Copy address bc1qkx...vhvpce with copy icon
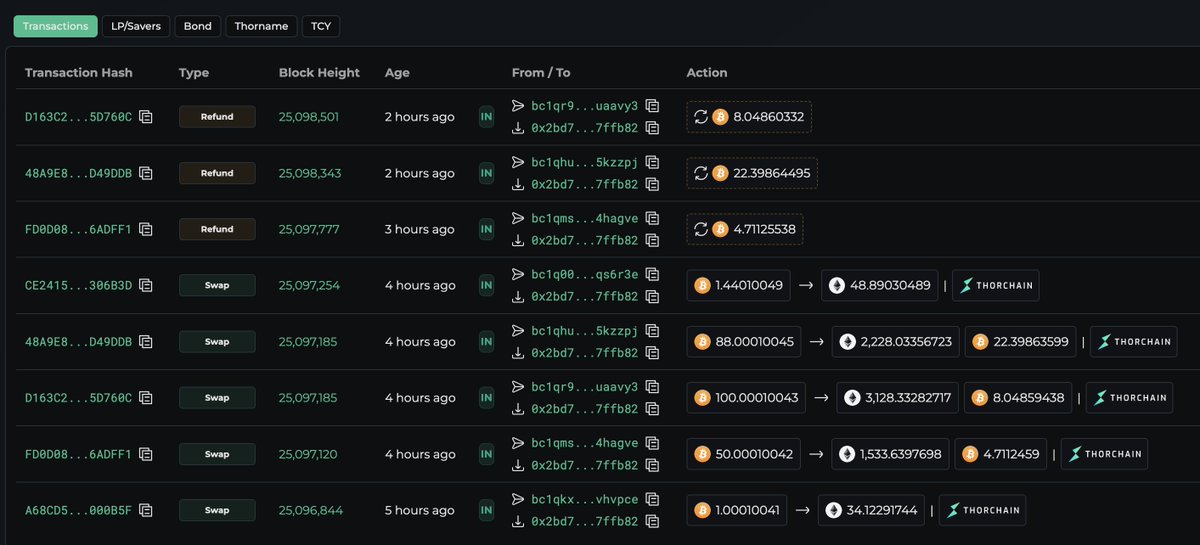This screenshot has height=545, width=1200. coord(652,499)
